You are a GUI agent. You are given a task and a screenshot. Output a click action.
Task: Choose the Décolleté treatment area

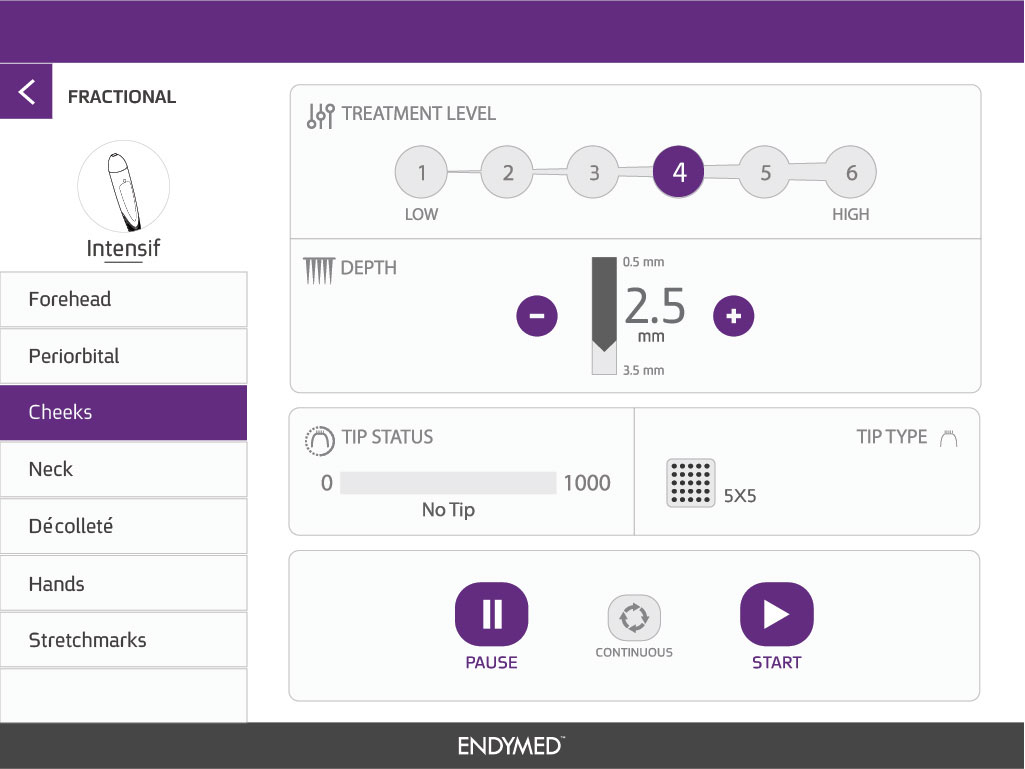click(x=124, y=526)
